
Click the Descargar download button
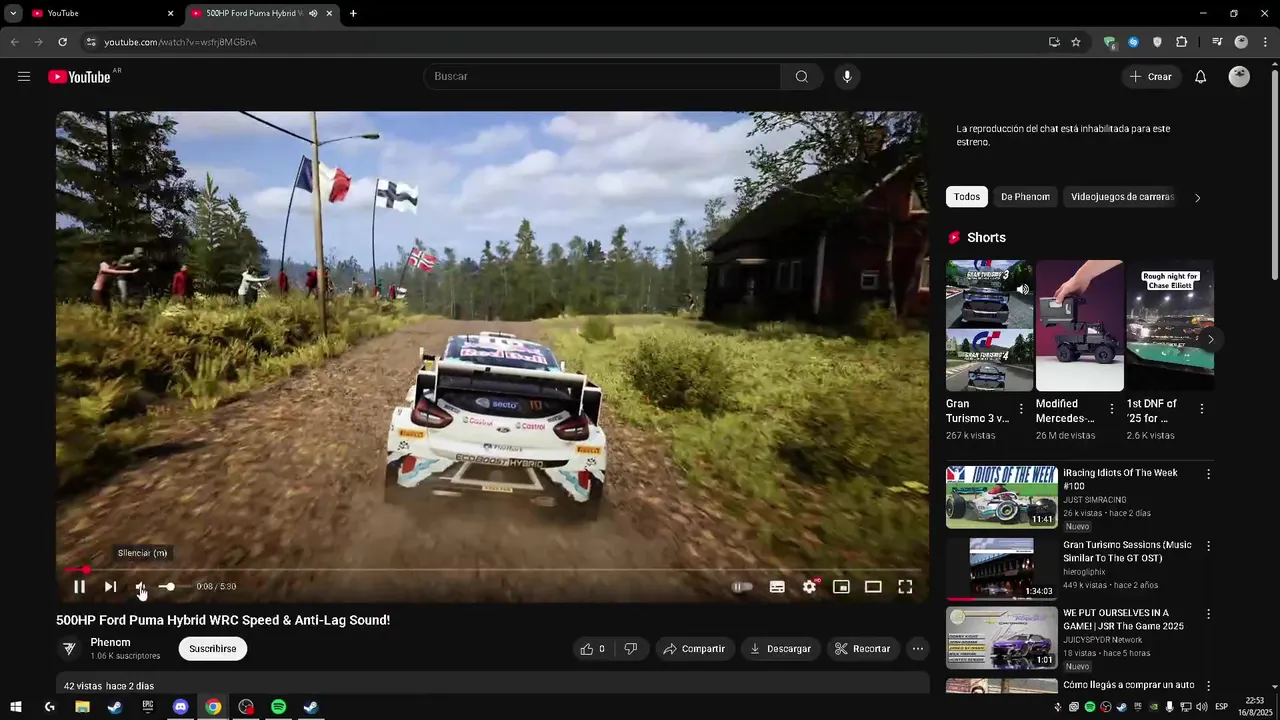coord(781,649)
